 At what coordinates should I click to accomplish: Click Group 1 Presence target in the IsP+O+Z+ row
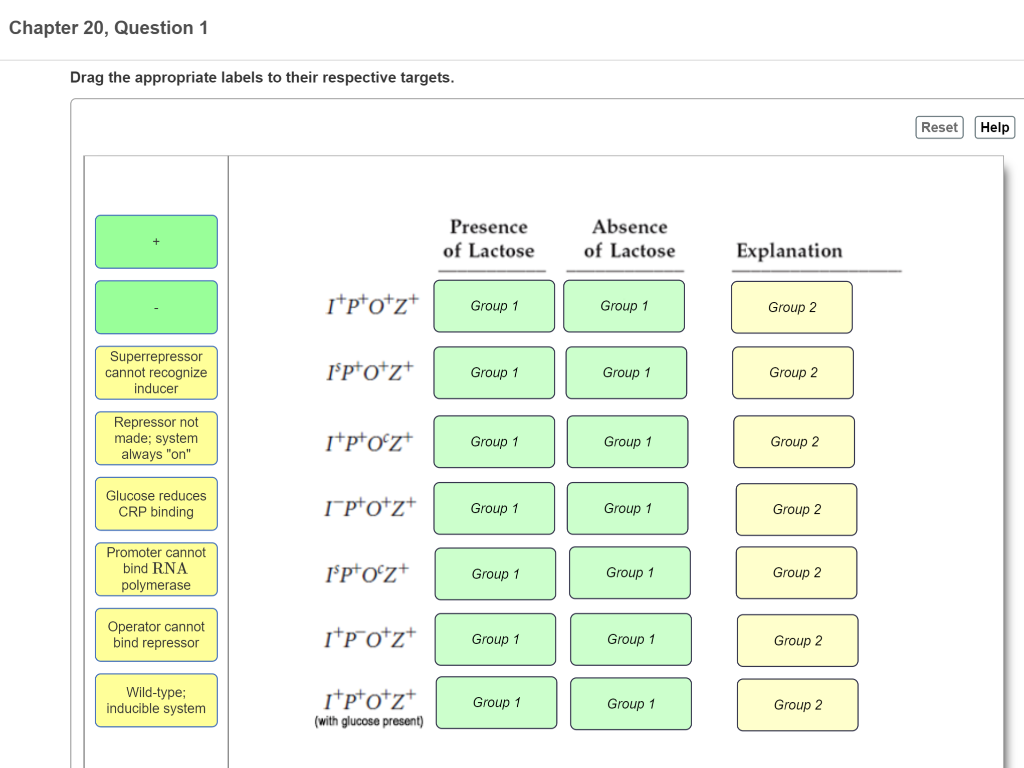point(494,372)
